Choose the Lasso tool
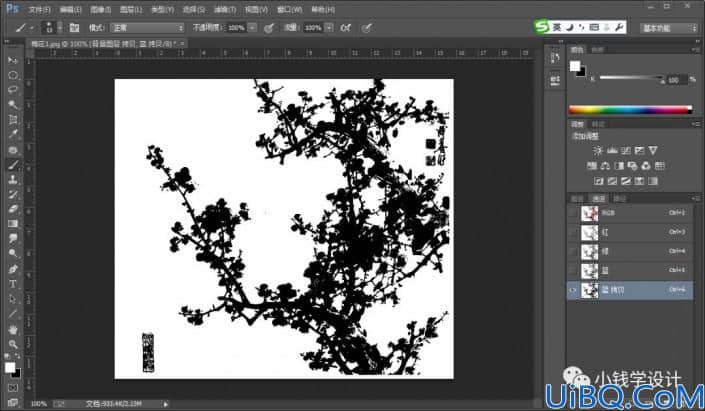 (13, 89)
